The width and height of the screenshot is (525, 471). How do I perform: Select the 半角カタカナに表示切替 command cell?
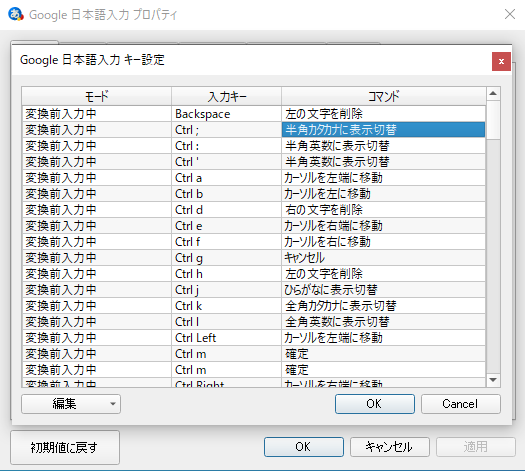[383, 130]
